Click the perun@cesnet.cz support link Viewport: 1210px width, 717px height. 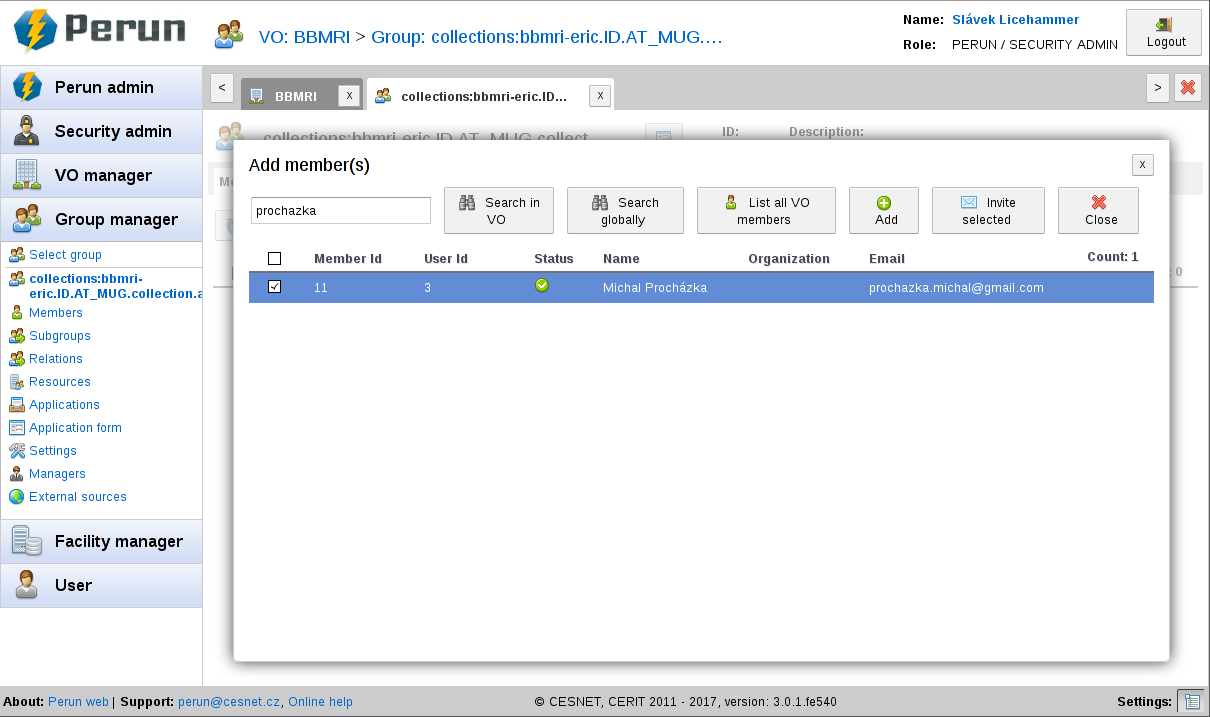(230, 702)
